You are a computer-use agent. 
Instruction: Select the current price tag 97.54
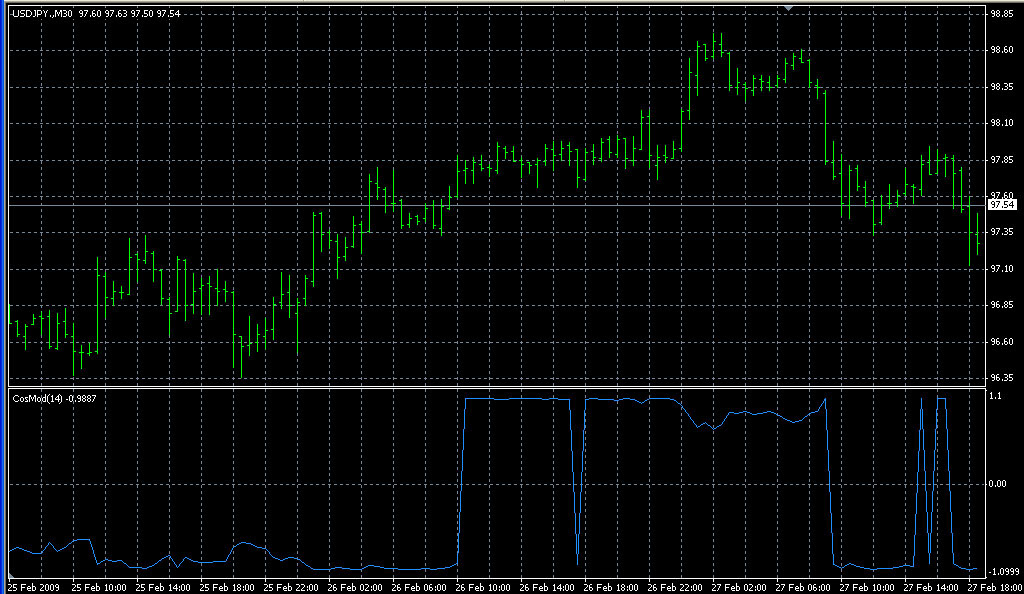(x=1002, y=205)
